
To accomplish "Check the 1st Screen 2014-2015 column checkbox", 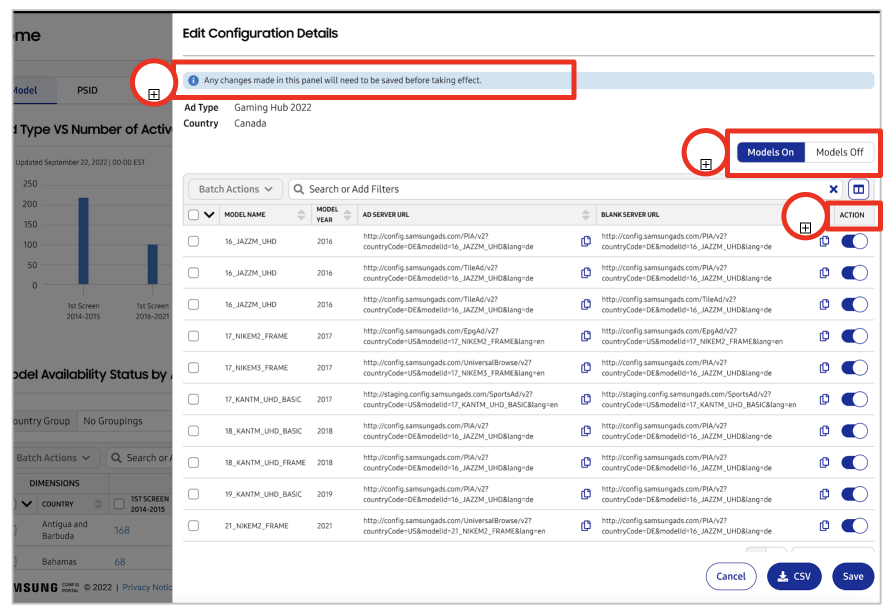I will pos(119,504).
